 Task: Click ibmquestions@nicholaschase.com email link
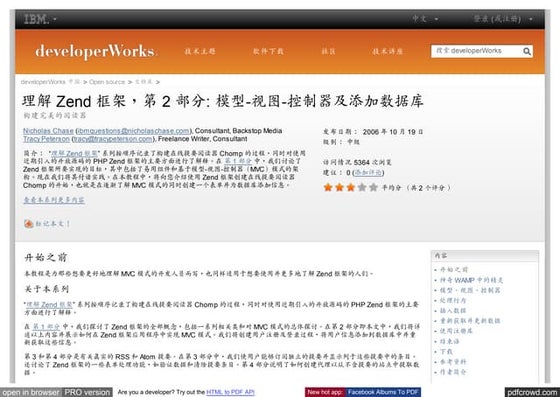(134, 131)
